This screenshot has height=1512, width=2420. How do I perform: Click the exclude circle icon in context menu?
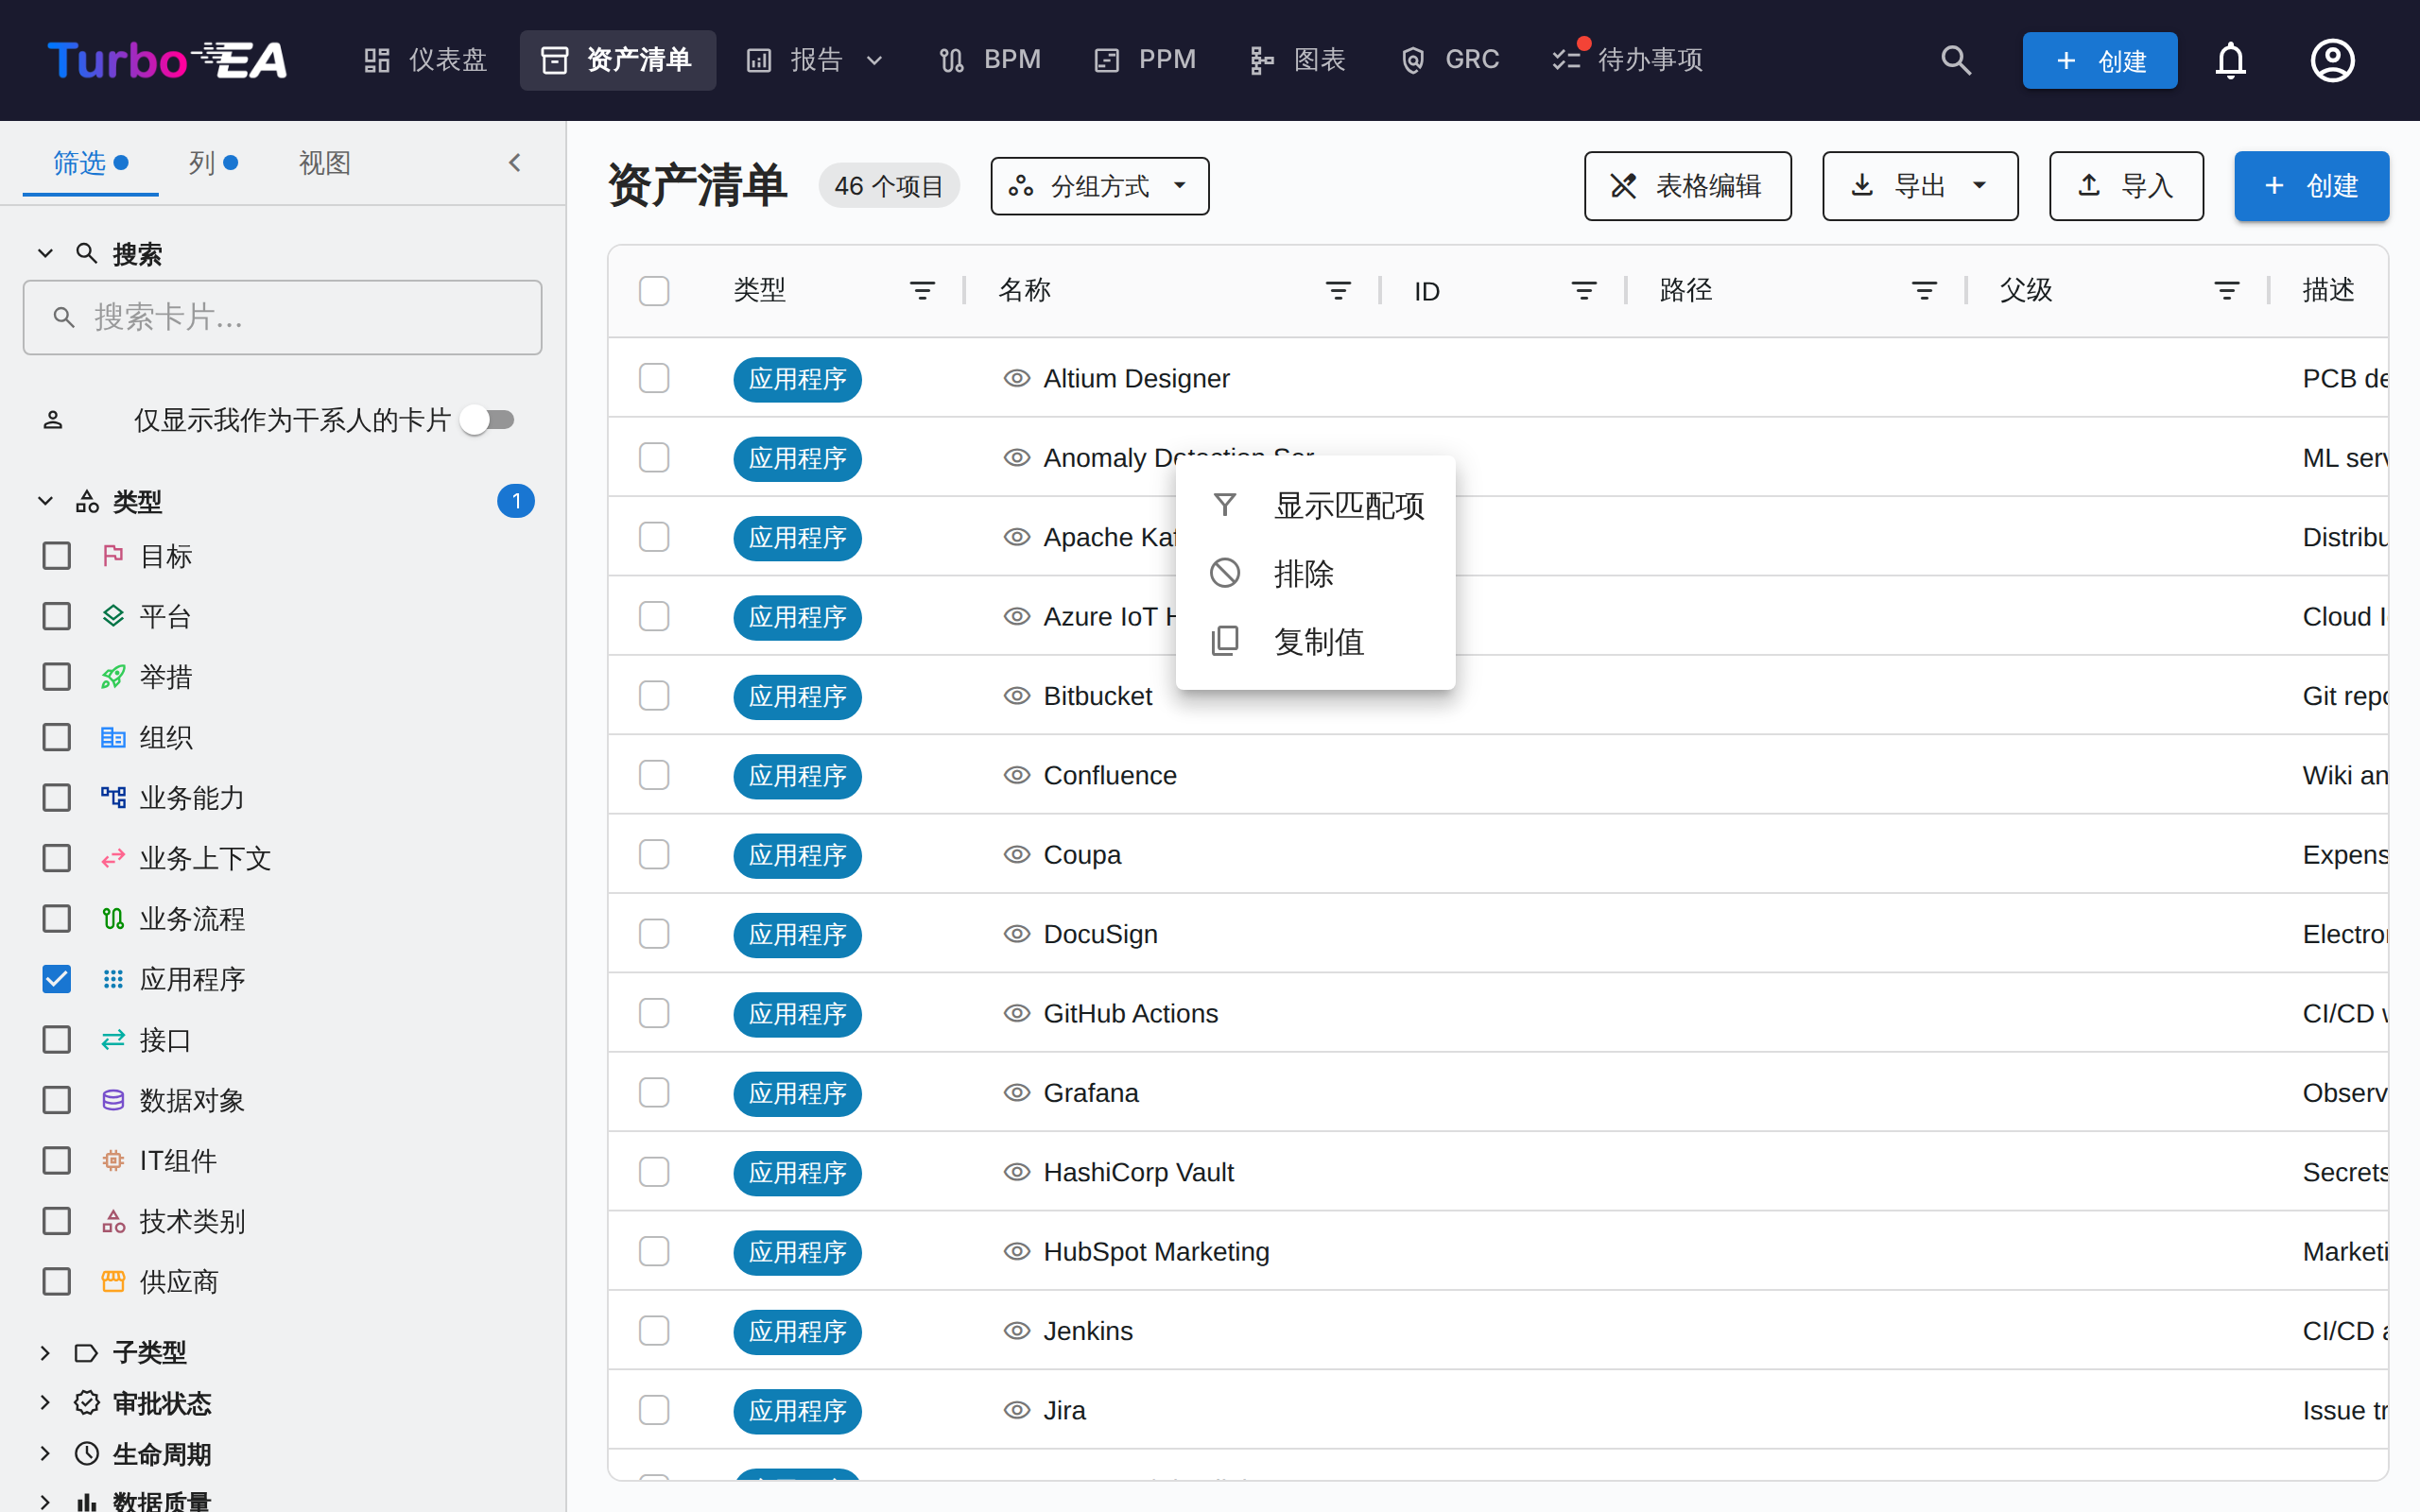point(1225,573)
